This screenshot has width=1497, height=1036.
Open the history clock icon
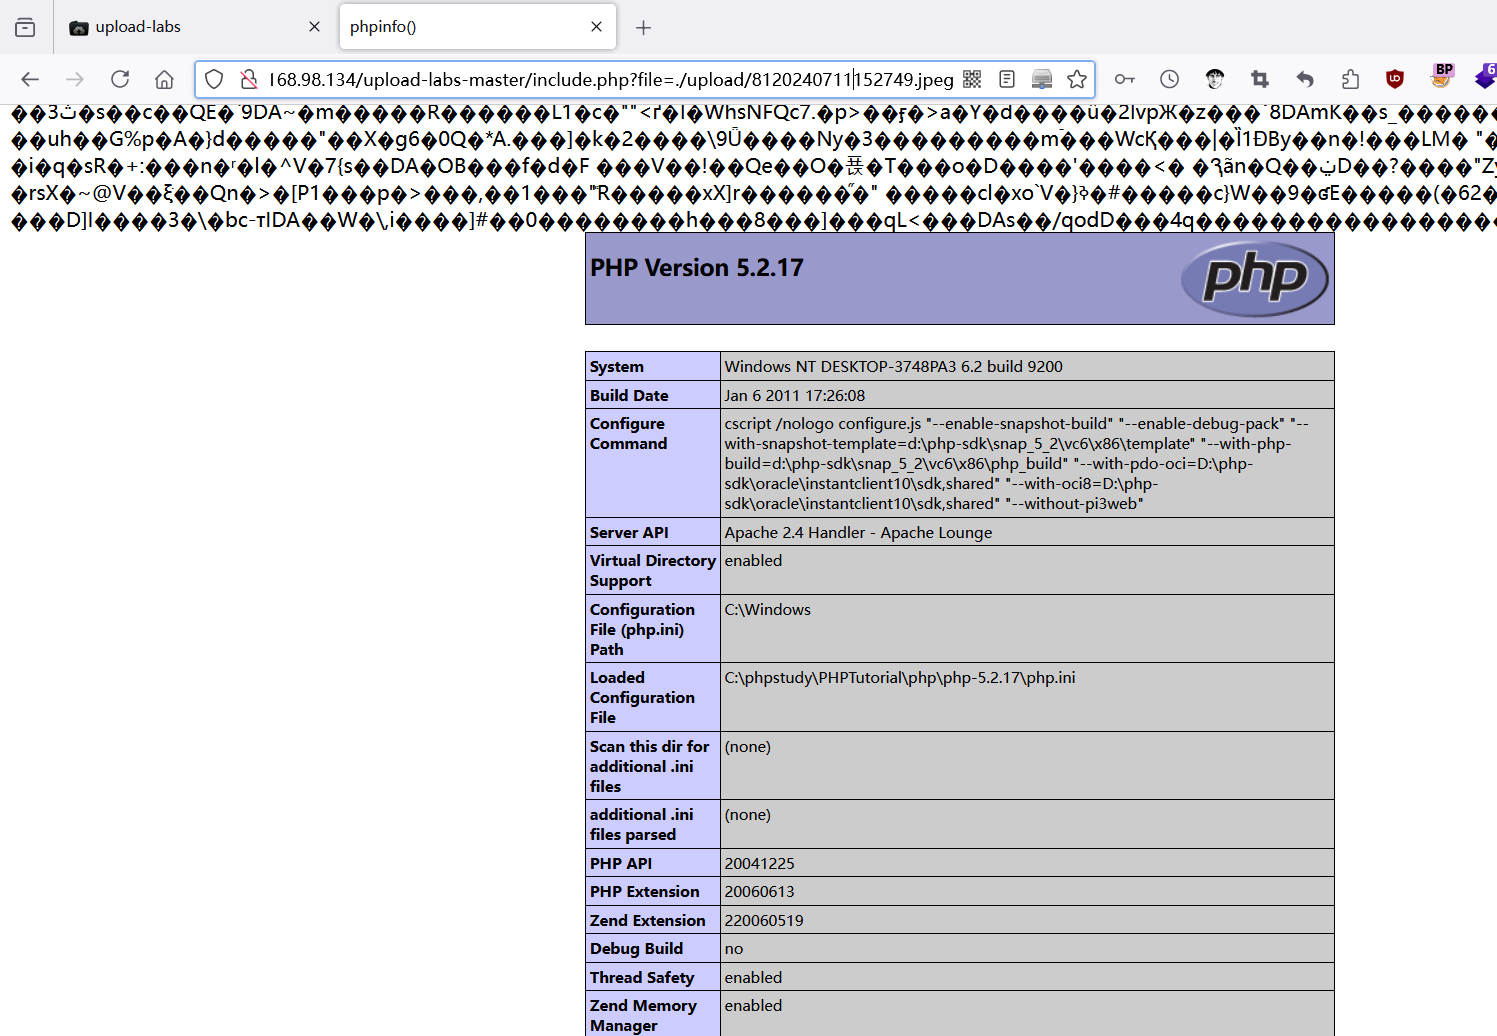click(x=1170, y=79)
